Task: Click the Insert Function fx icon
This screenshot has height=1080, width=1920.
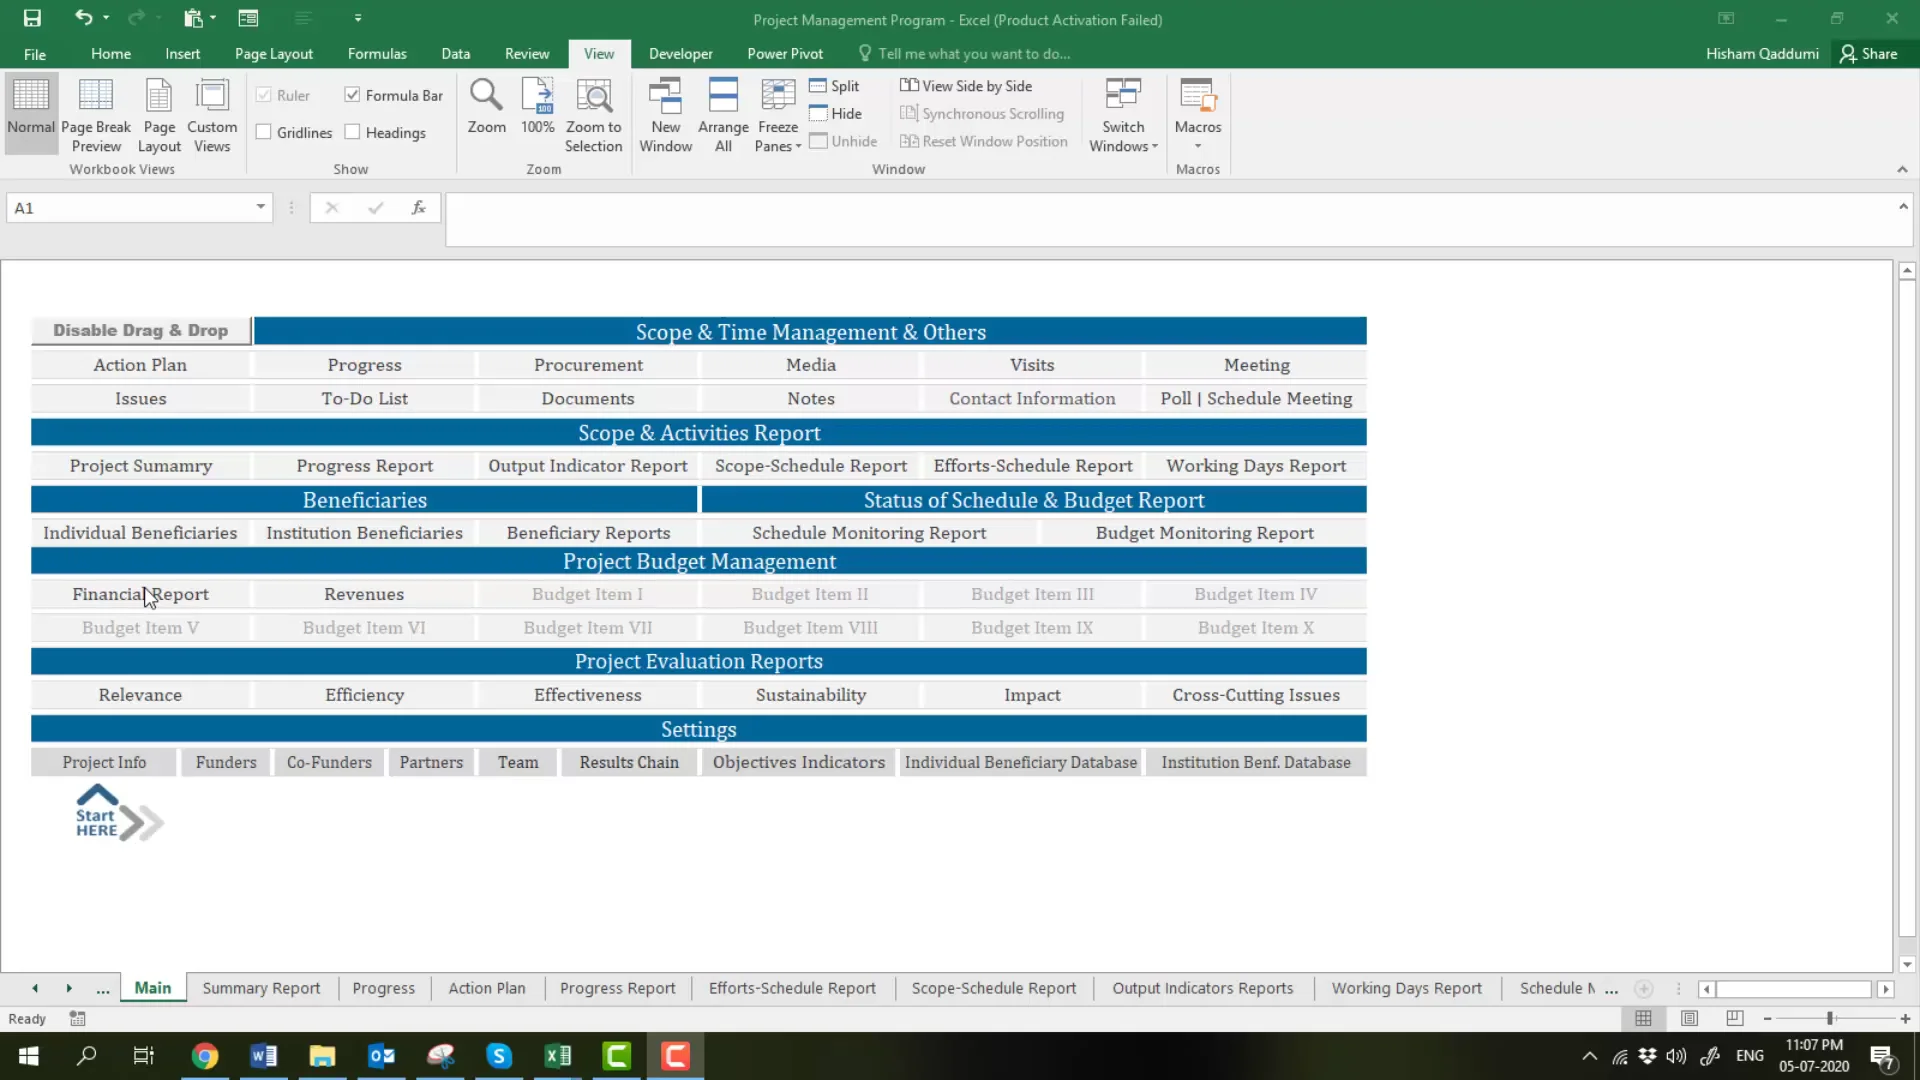Action: click(x=419, y=207)
